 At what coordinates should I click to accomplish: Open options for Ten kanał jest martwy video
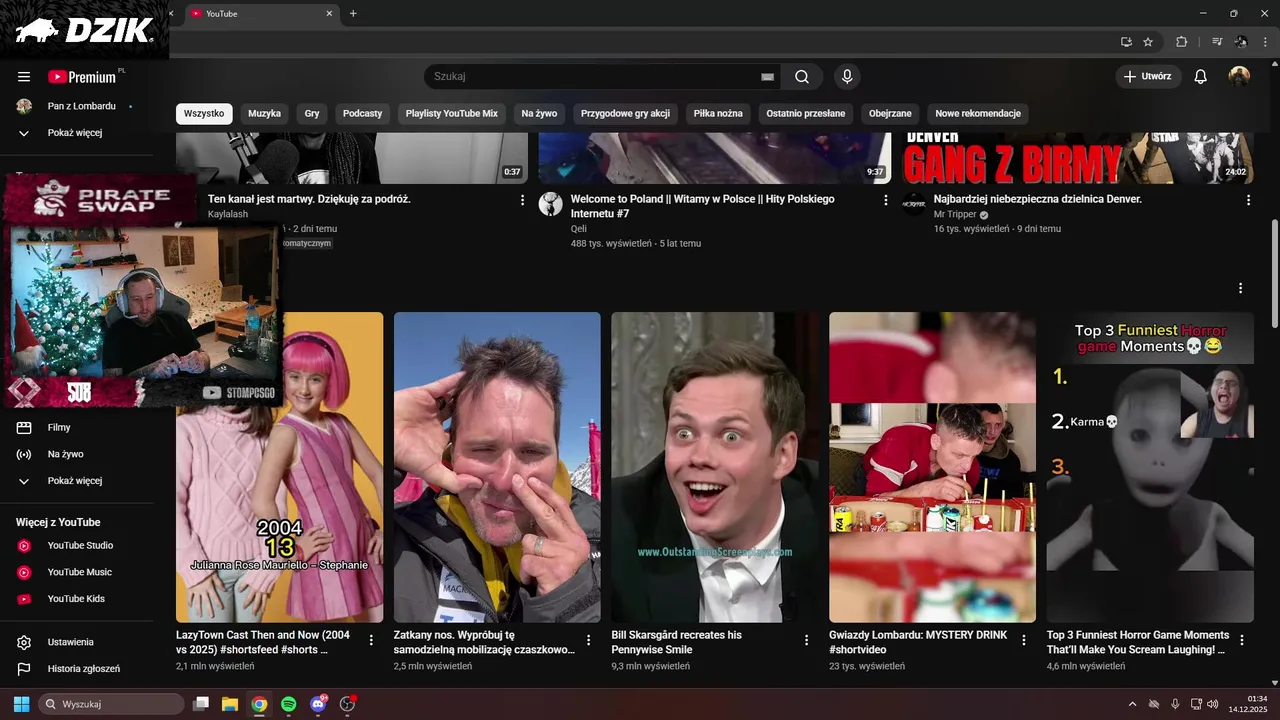click(x=522, y=200)
